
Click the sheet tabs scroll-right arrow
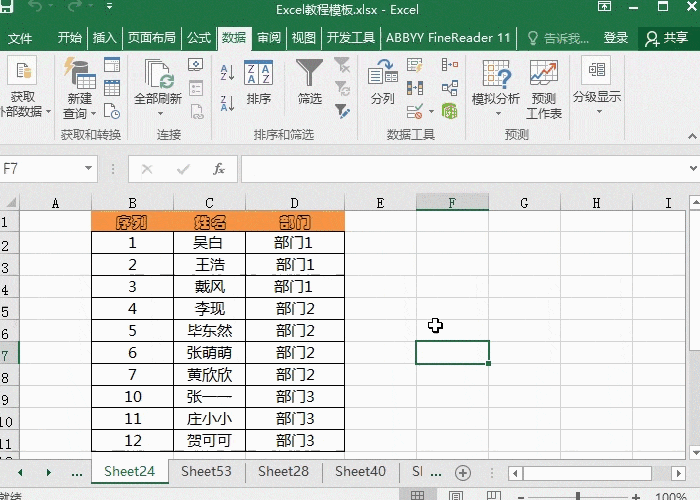(48, 472)
